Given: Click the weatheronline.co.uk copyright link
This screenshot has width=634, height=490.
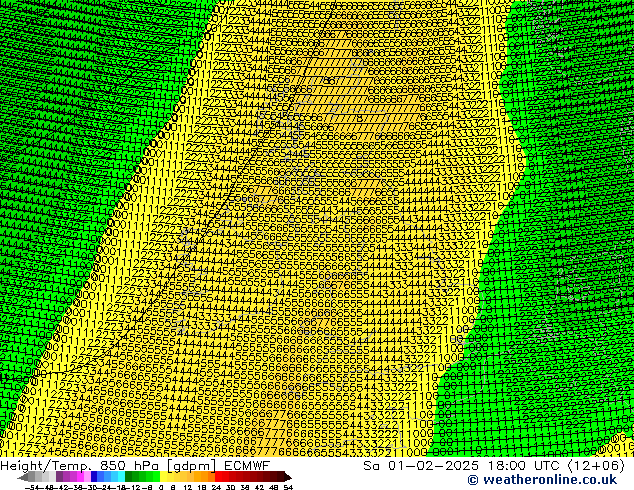Looking at the screenshot, I should tap(542, 480).
